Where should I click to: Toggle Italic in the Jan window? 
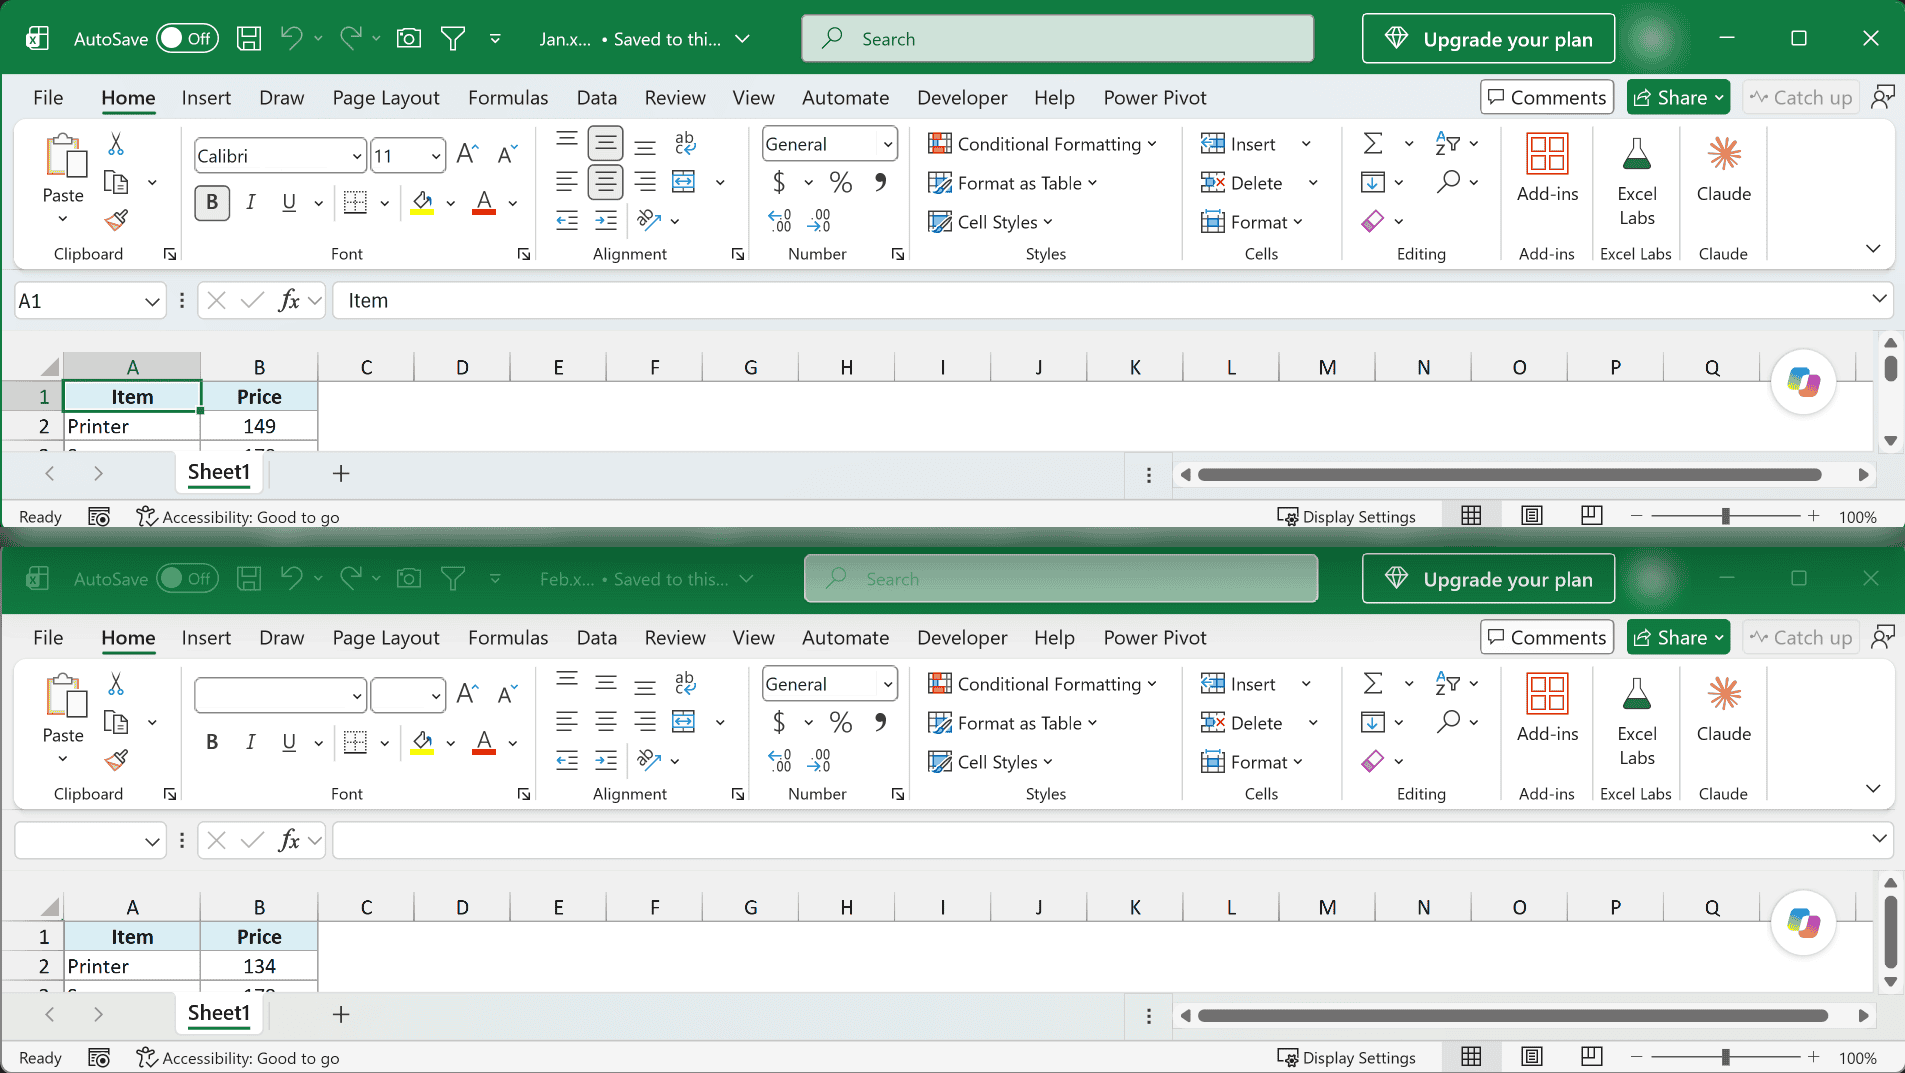(251, 203)
